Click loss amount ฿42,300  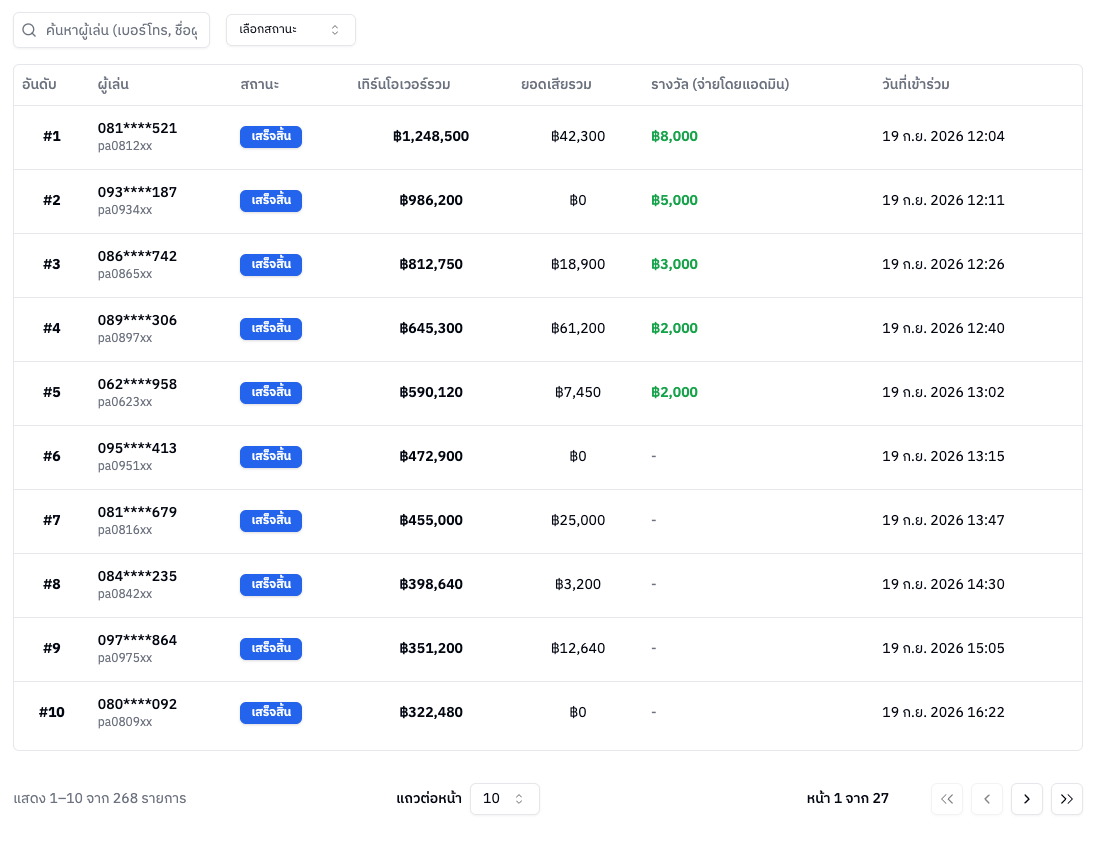point(578,136)
